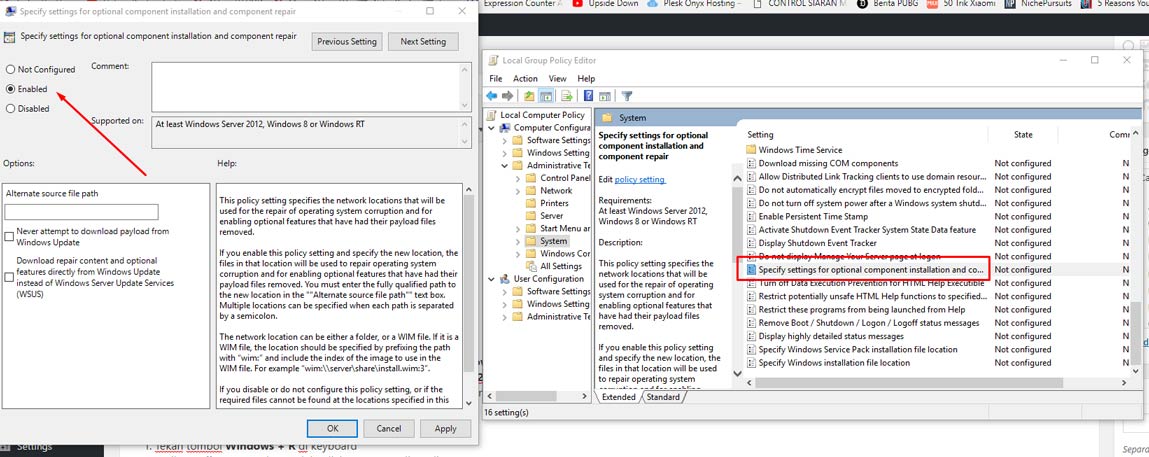Click icon of Remove Boot / Shutdown status messages
Screen dimensions: 1149x457
[750, 323]
